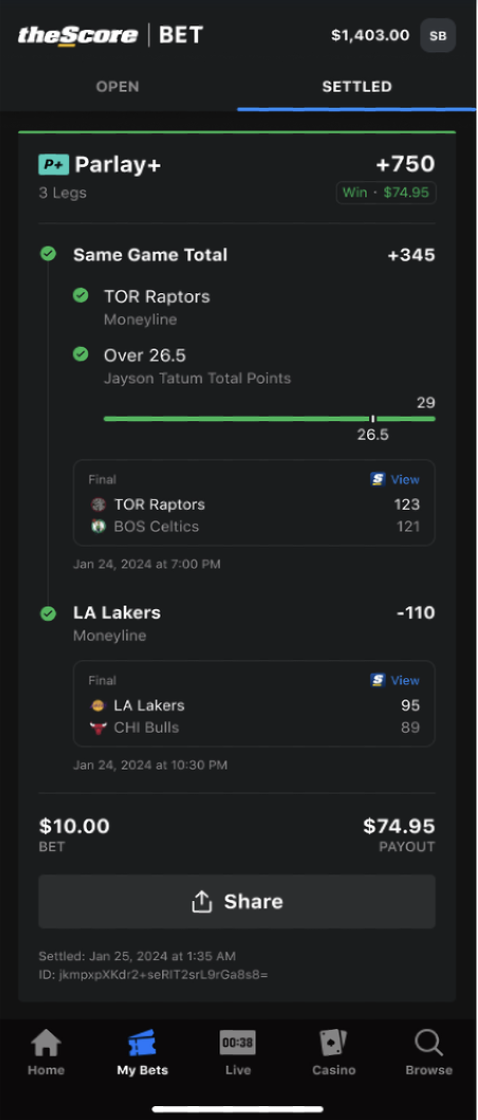View the Raptors vs Celtics game
Viewport: 478px width, 1120px height.
(x=396, y=479)
